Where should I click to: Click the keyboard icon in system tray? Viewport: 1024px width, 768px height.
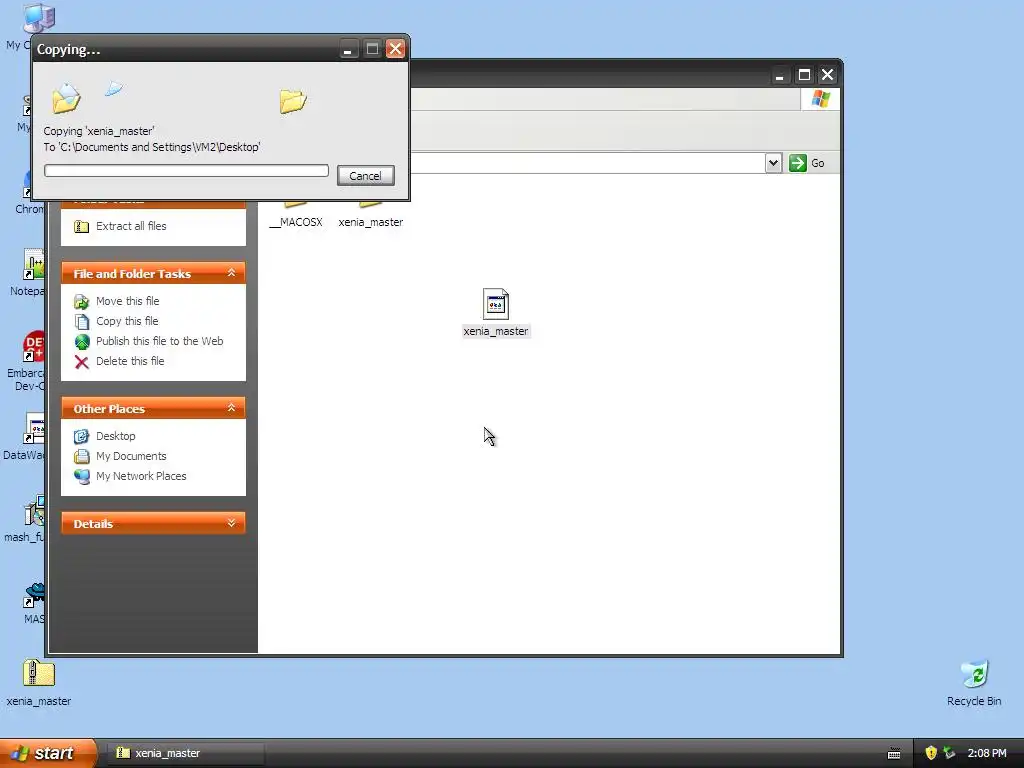pos(894,754)
